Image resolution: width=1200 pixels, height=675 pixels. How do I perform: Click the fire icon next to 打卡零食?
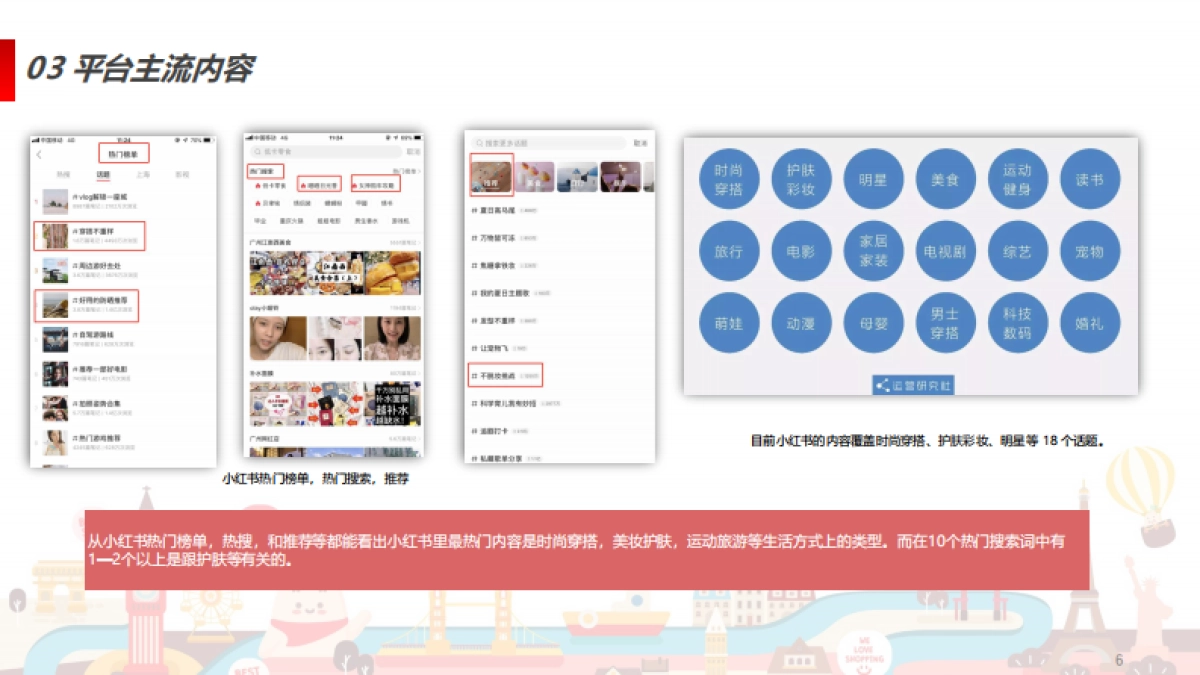[259, 188]
